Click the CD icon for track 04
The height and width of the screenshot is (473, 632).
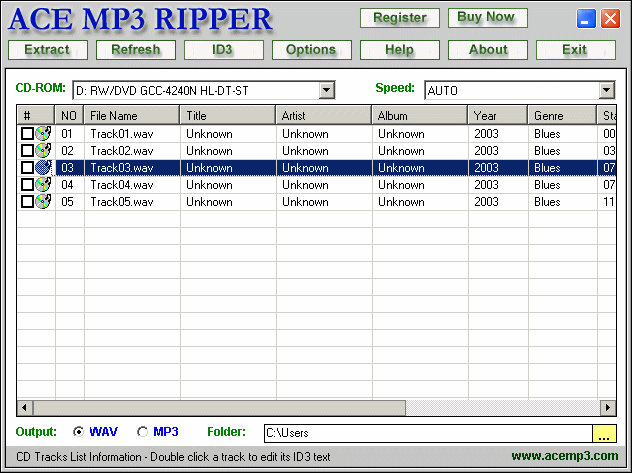click(x=44, y=184)
